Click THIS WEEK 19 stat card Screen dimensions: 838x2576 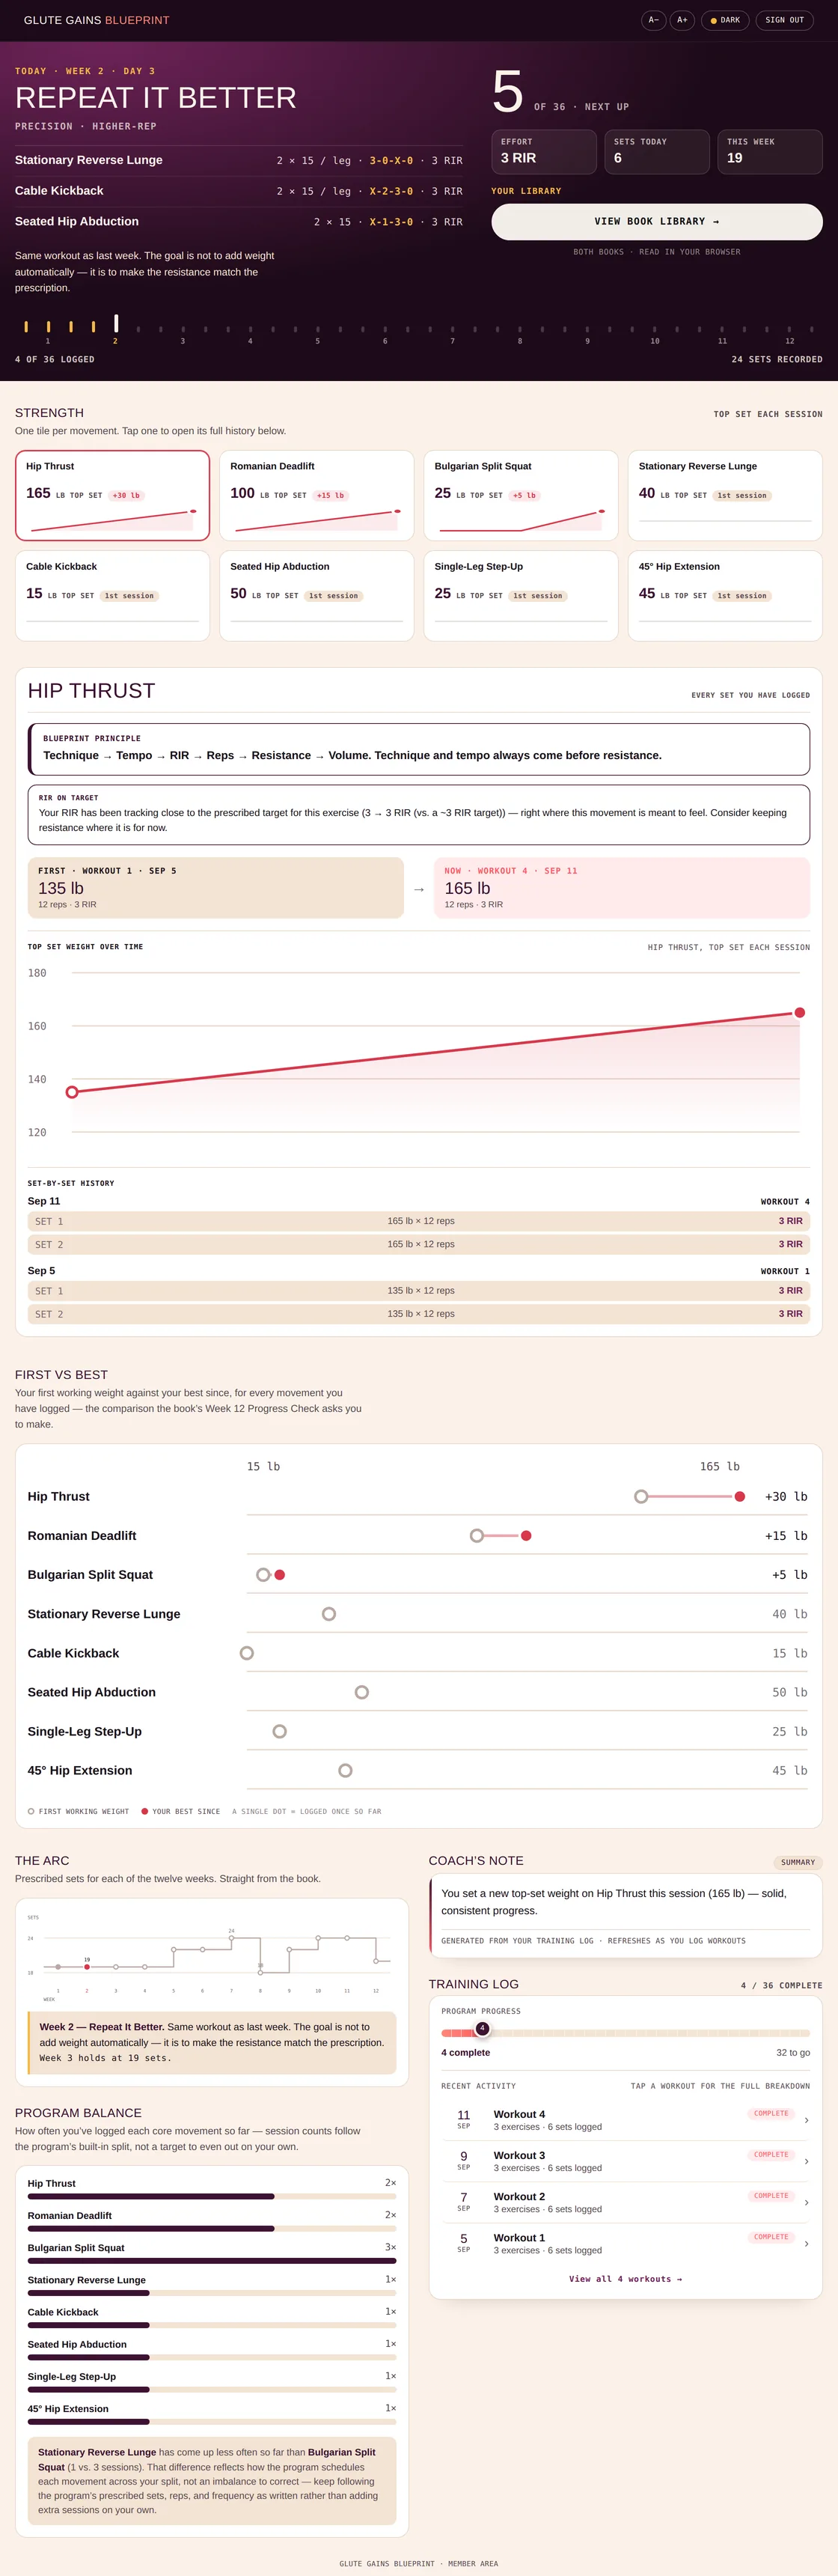[x=770, y=152]
